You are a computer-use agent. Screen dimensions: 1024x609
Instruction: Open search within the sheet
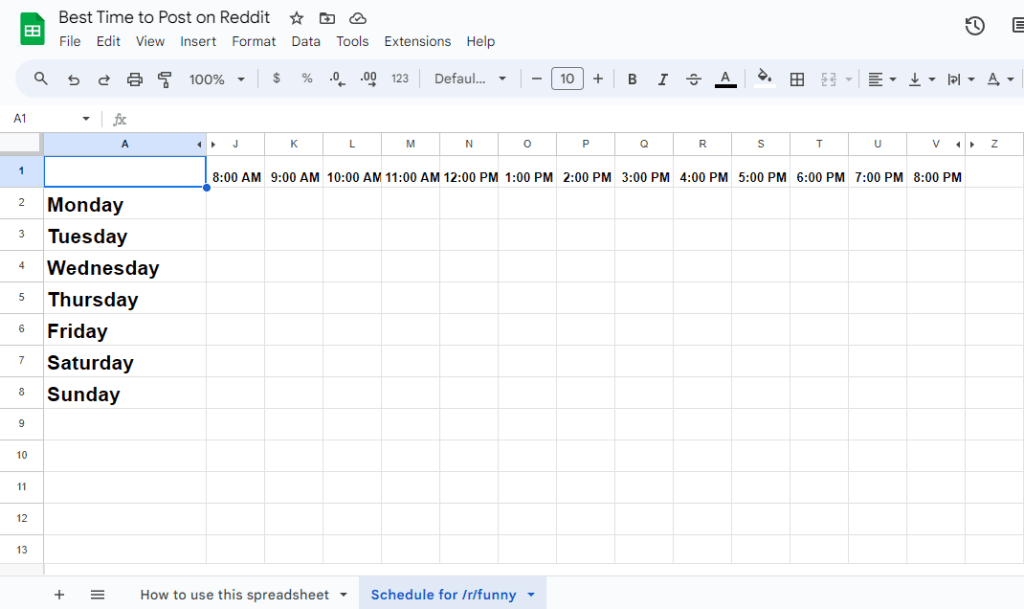click(40, 78)
